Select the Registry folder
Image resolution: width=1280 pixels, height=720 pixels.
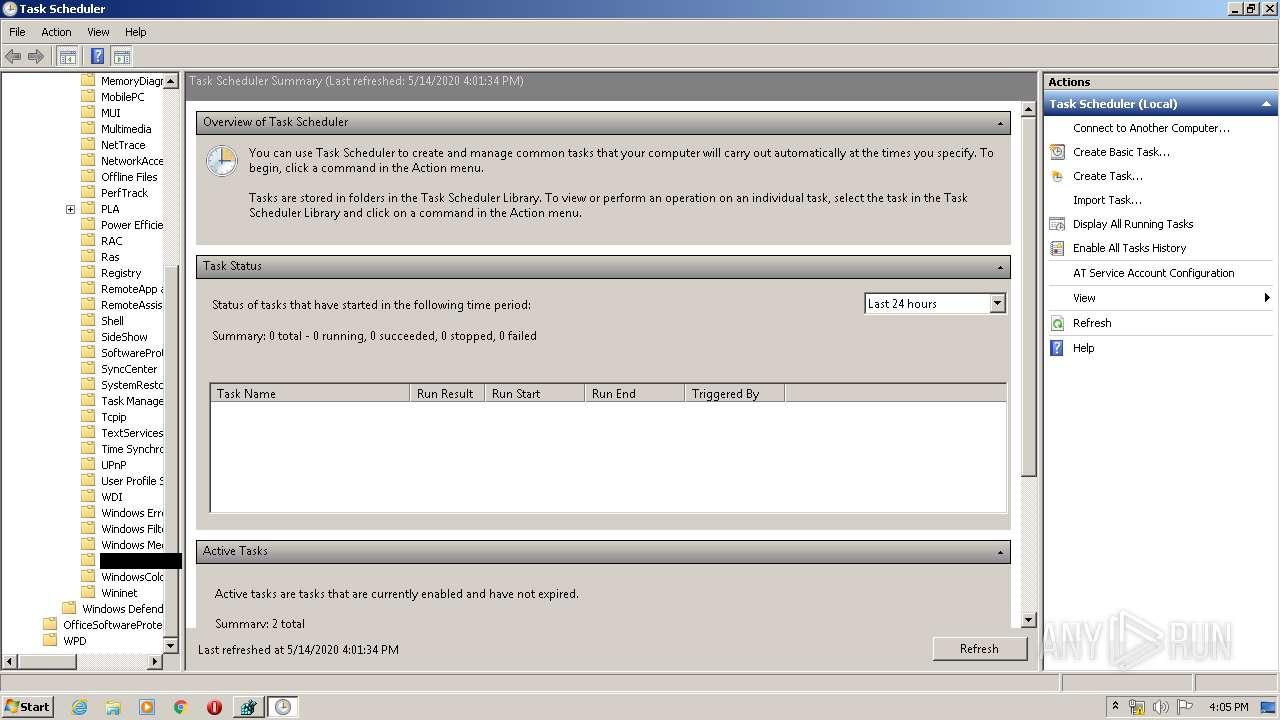121,273
